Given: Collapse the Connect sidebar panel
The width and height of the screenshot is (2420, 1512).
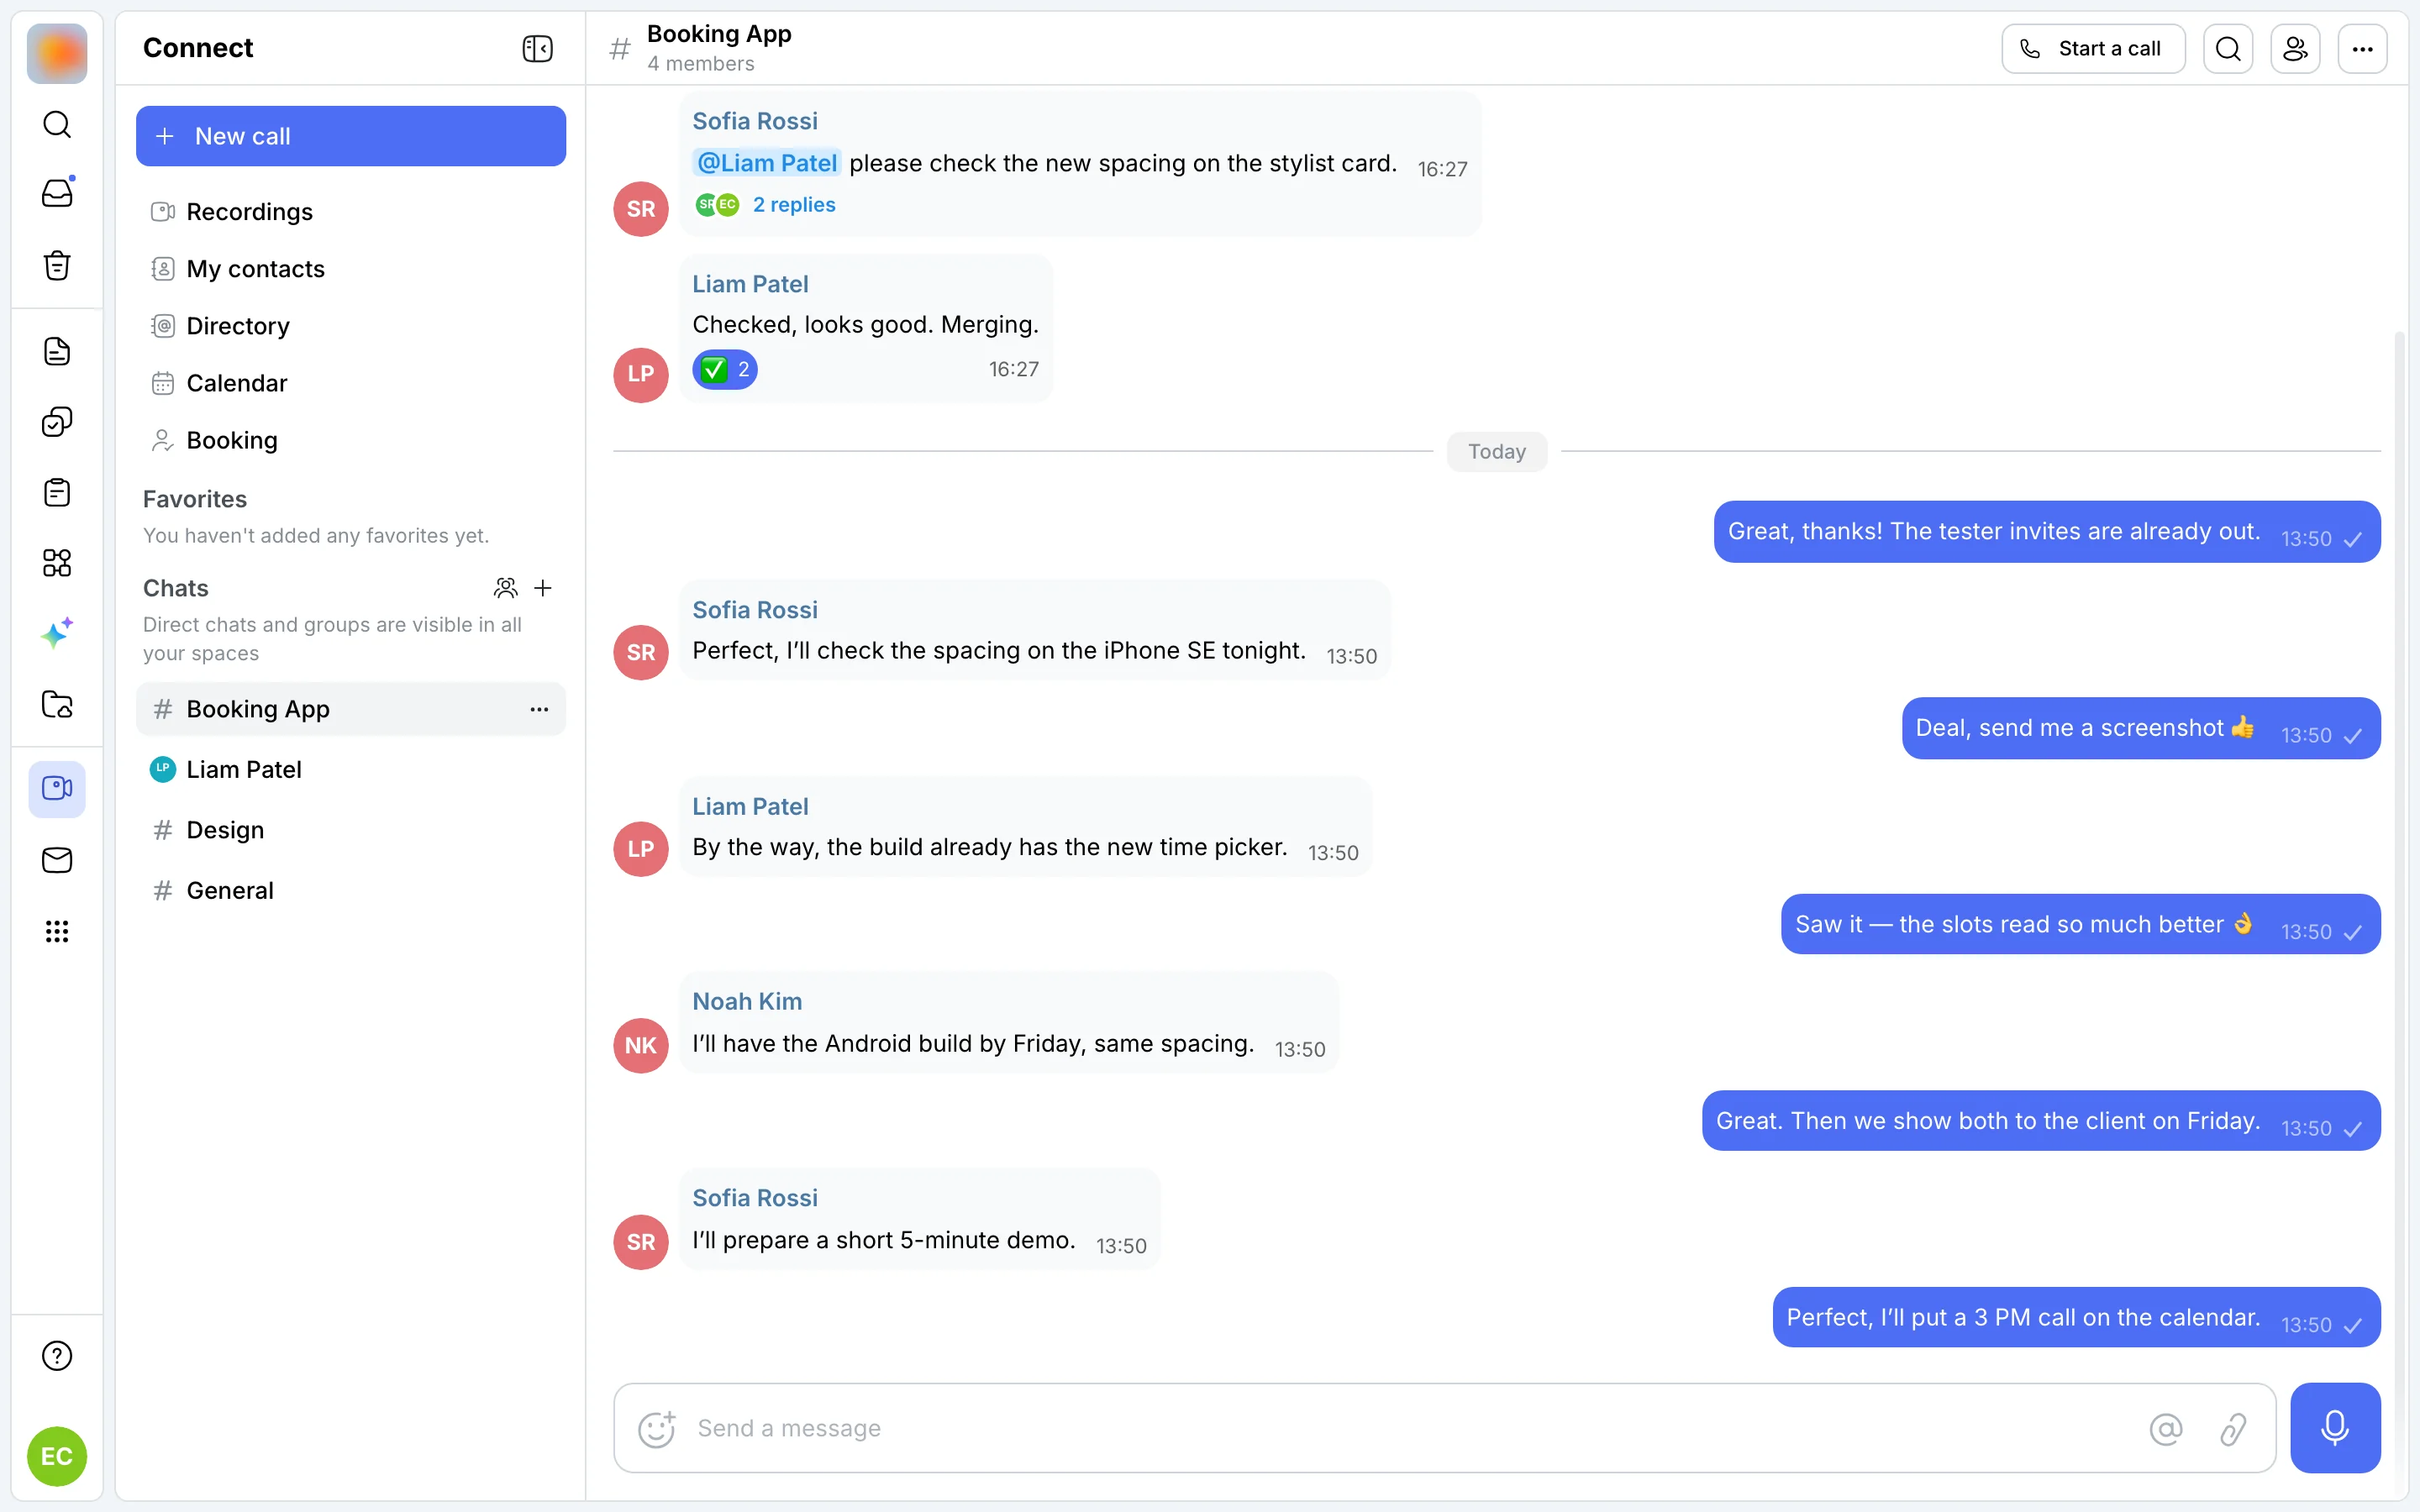Looking at the screenshot, I should pyautogui.click(x=537, y=48).
